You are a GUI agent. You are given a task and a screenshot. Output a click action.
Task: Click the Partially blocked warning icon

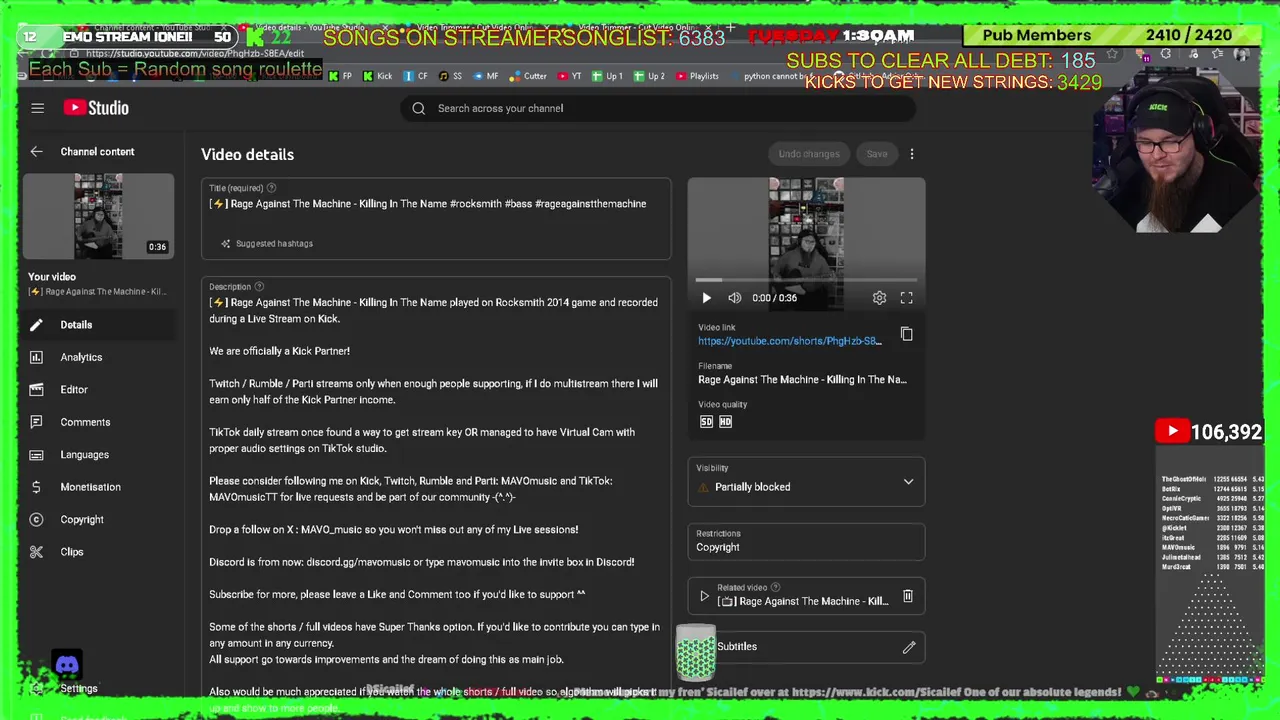[703, 487]
